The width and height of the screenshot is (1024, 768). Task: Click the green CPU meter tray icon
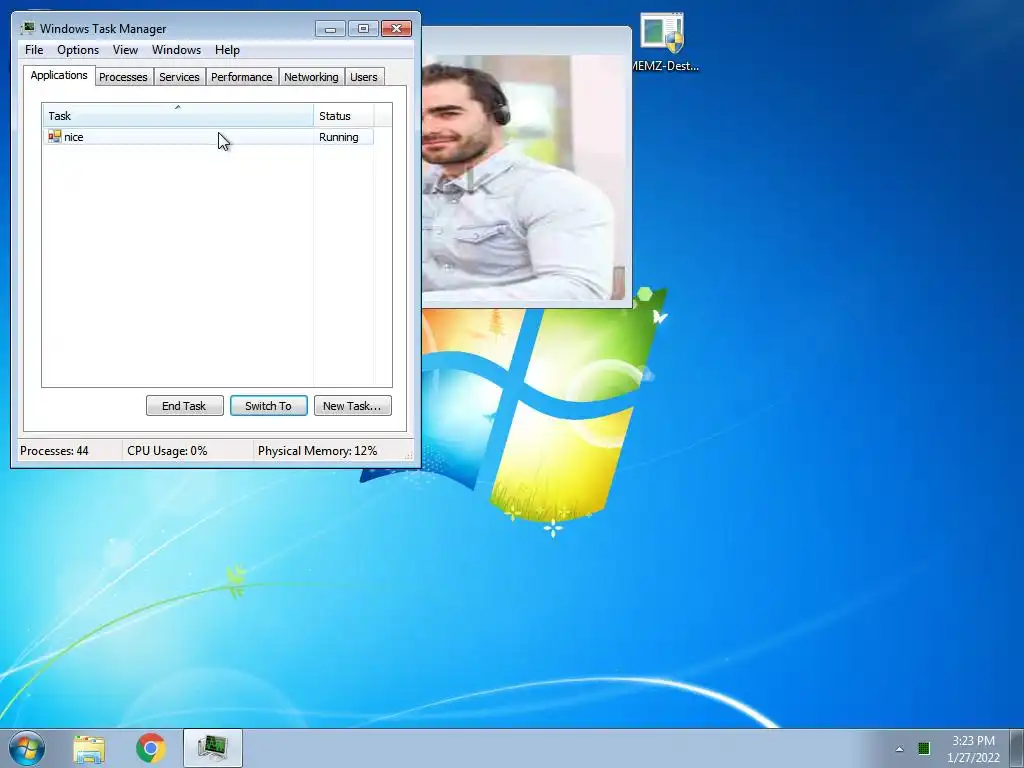tap(923, 749)
